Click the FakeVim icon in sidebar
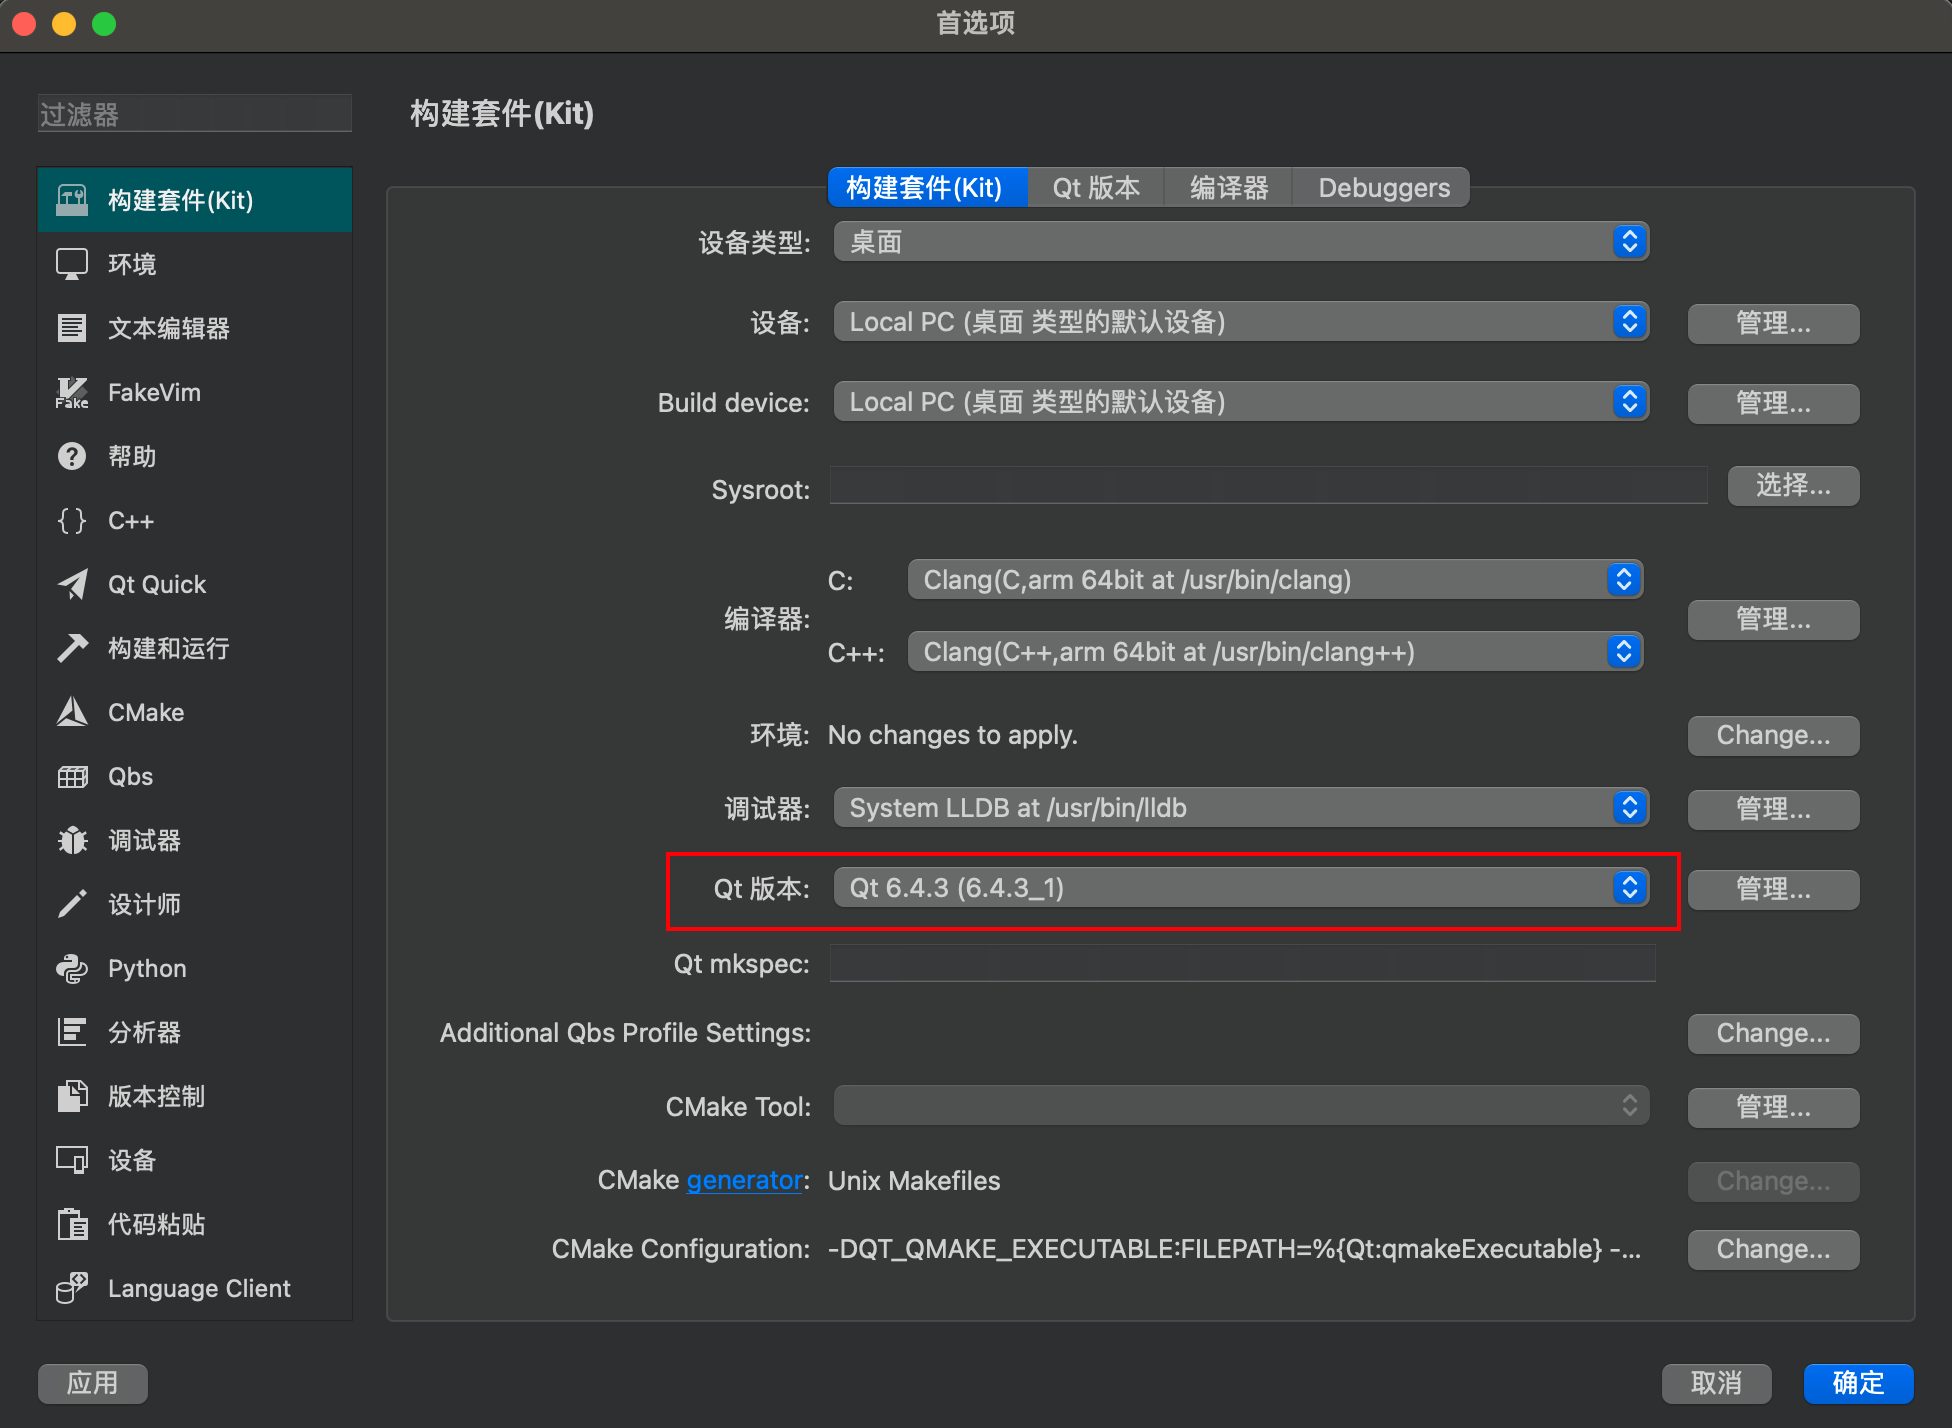1952x1428 pixels. click(x=72, y=393)
